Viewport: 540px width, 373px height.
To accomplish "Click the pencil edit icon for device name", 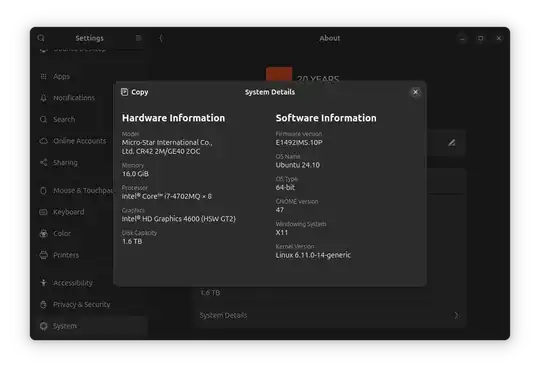I will (x=451, y=143).
